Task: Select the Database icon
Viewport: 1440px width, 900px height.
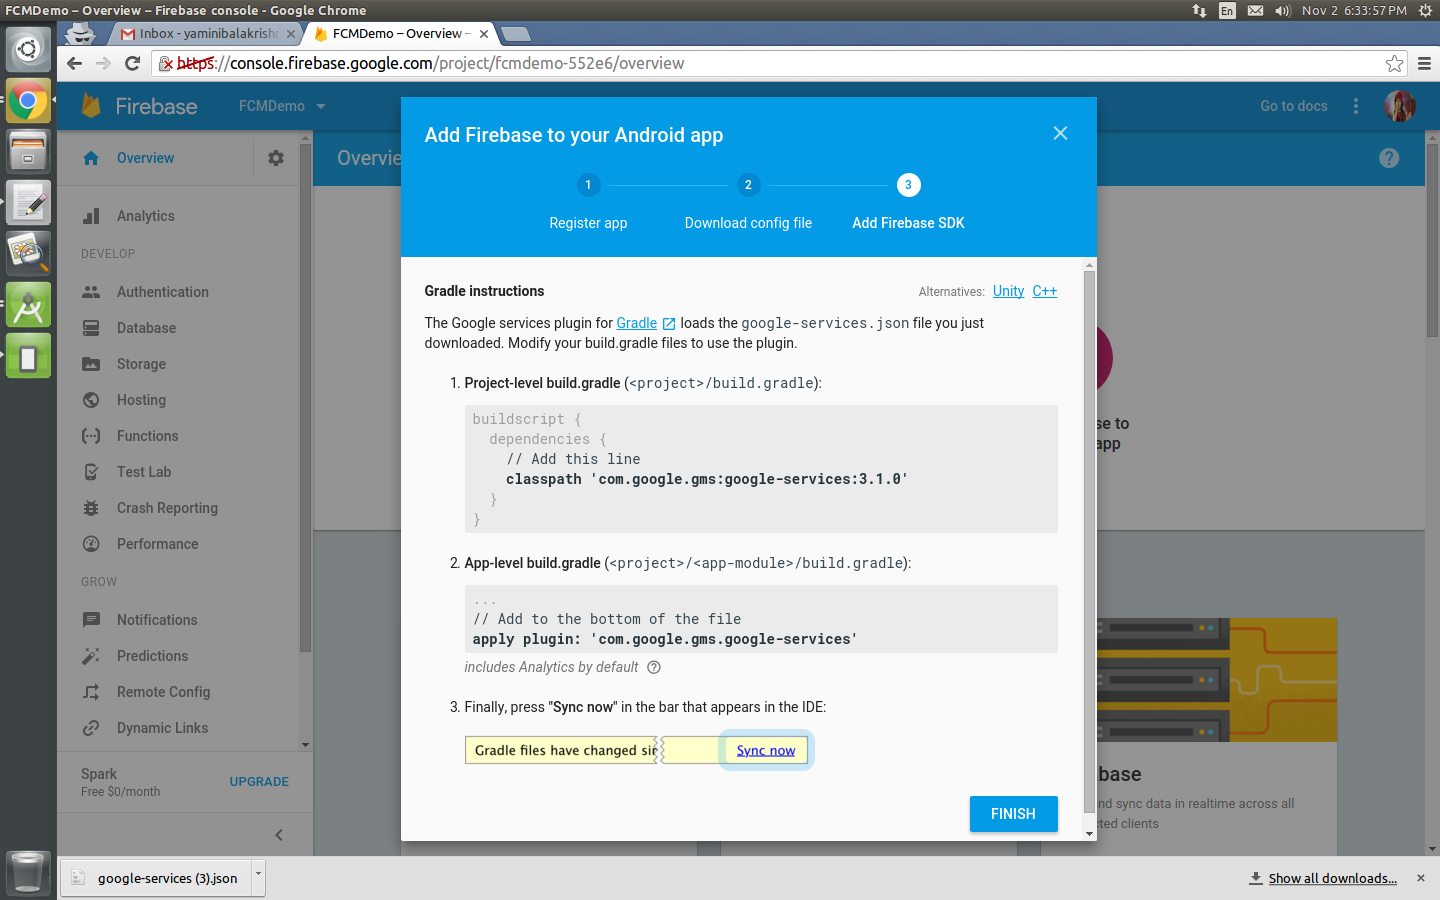Action: click(x=91, y=328)
